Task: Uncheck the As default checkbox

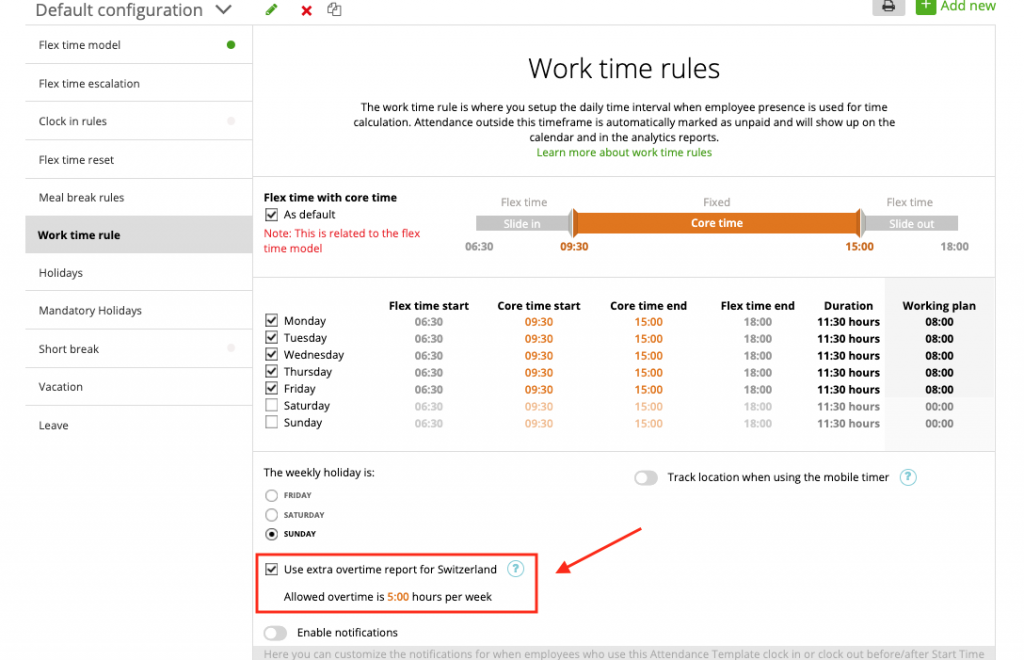Action: pos(271,215)
